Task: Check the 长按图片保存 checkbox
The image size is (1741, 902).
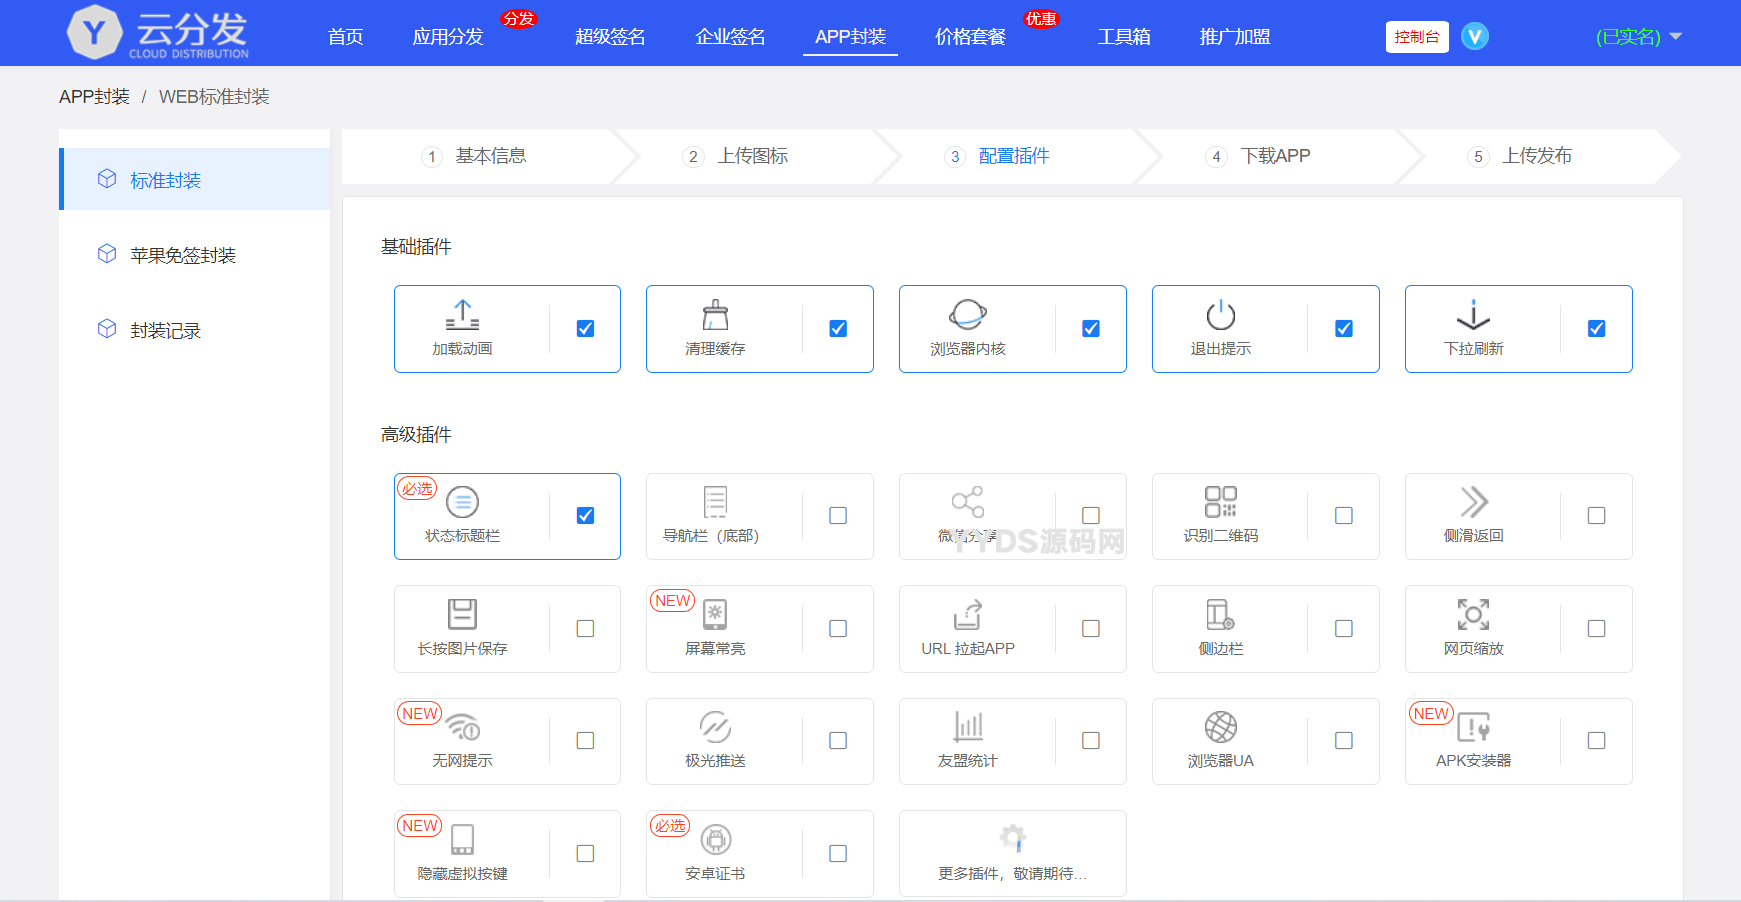Action: pyautogui.click(x=586, y=628)
